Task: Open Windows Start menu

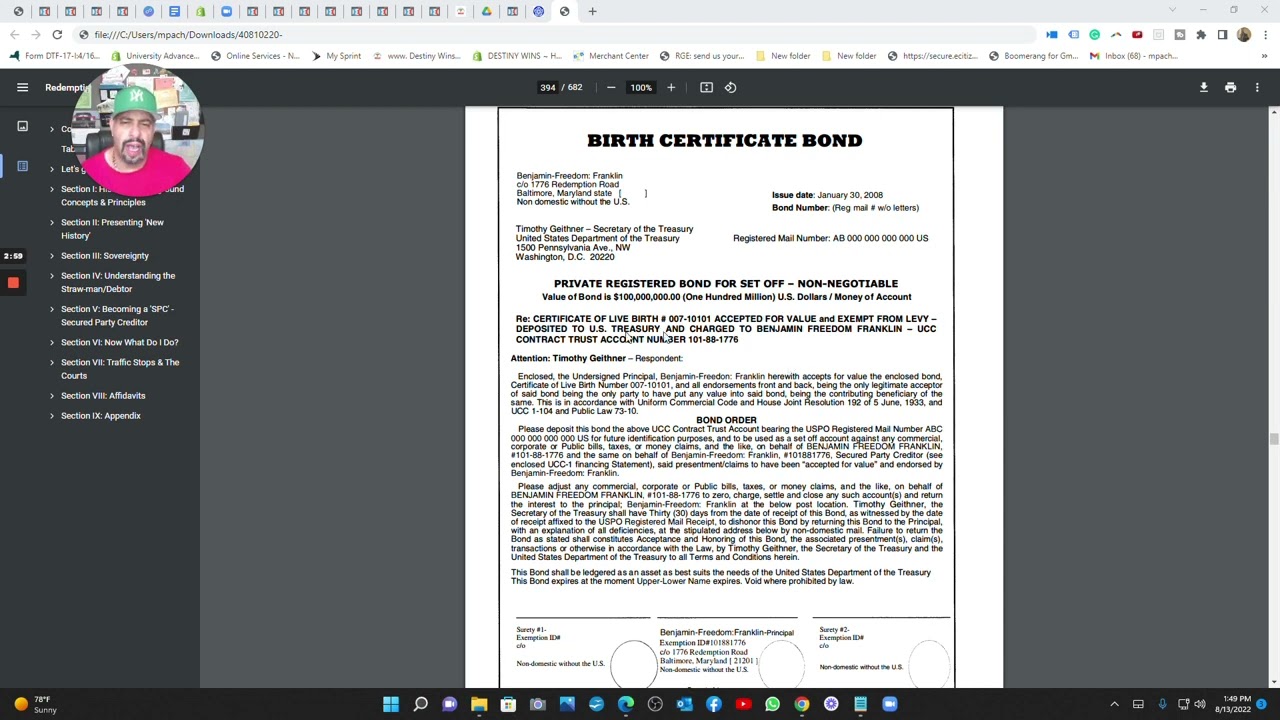Action: click(x=391, y=704)
